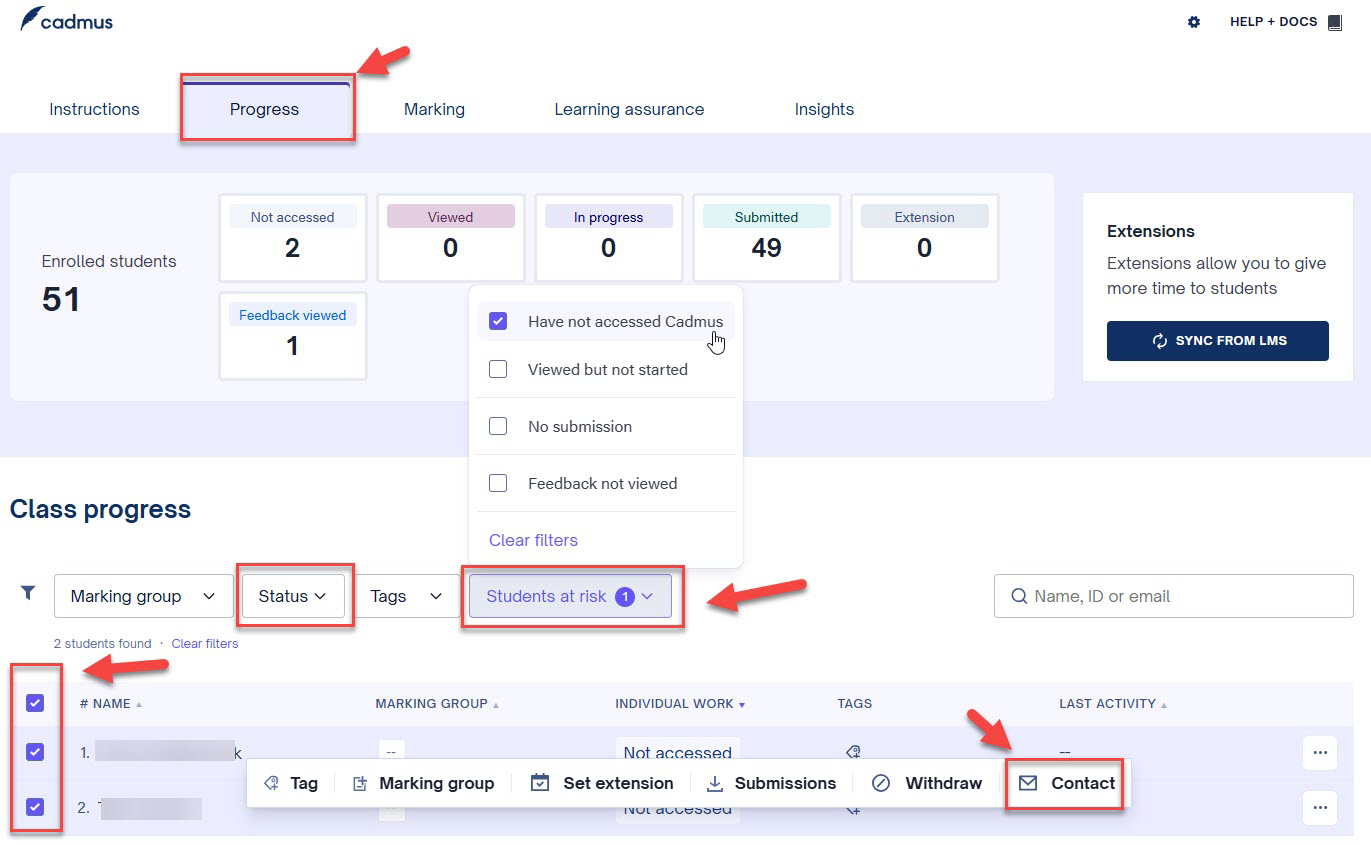Open the Status filter dropdown
This screenshot has height=845, width=1371.
click(x=293, y=596)
